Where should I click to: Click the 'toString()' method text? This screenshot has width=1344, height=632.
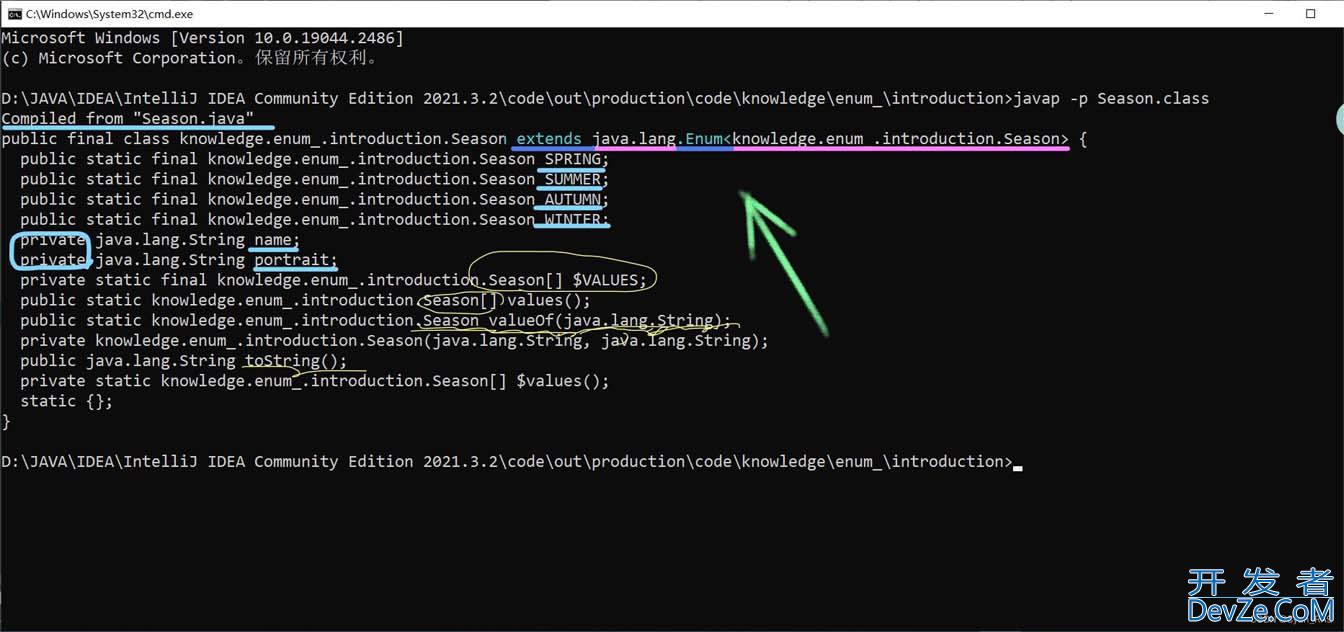(x=292, y=360)
